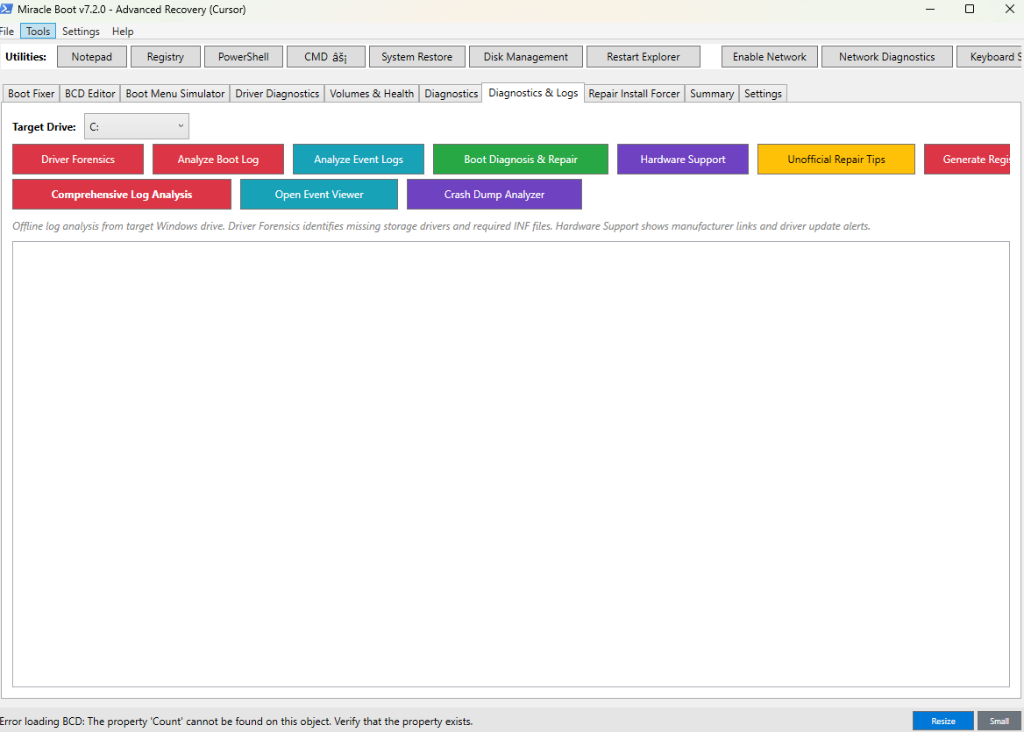Run Driver Forensics
Image resolution: width=1024 pixels, height=732 pixels.
[x=77, y=159]
